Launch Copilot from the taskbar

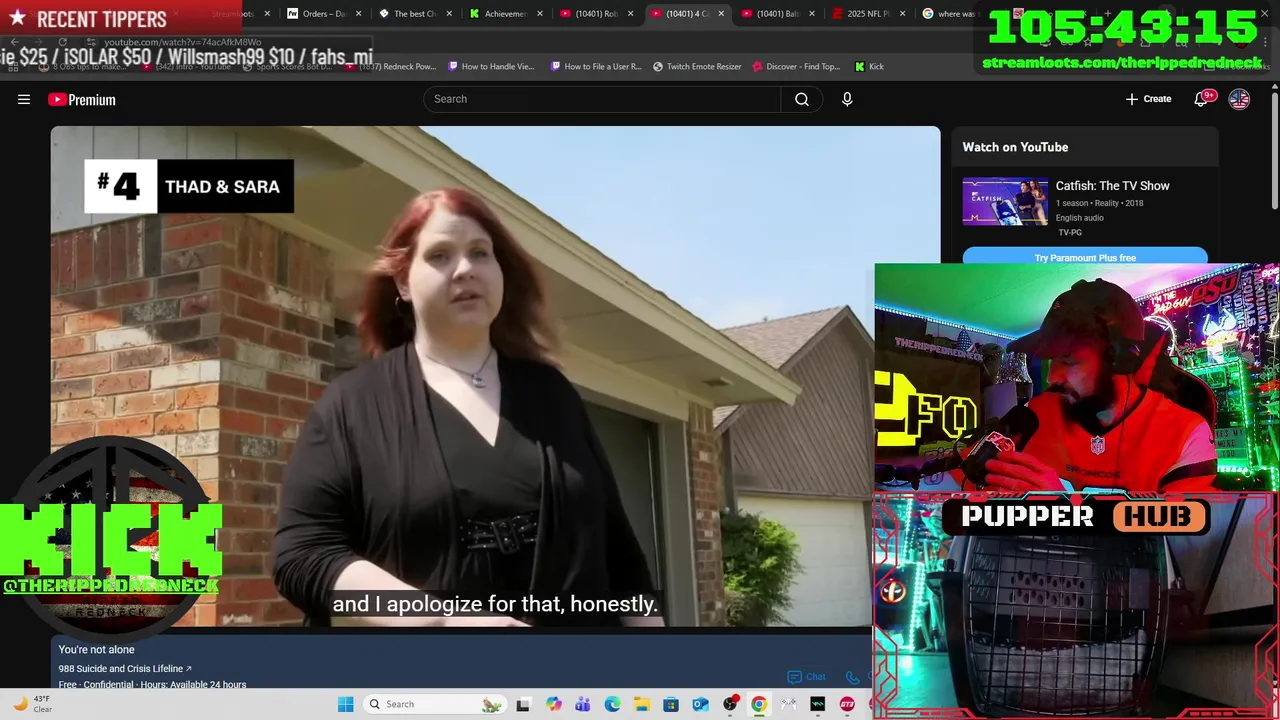tap(553, 704)
